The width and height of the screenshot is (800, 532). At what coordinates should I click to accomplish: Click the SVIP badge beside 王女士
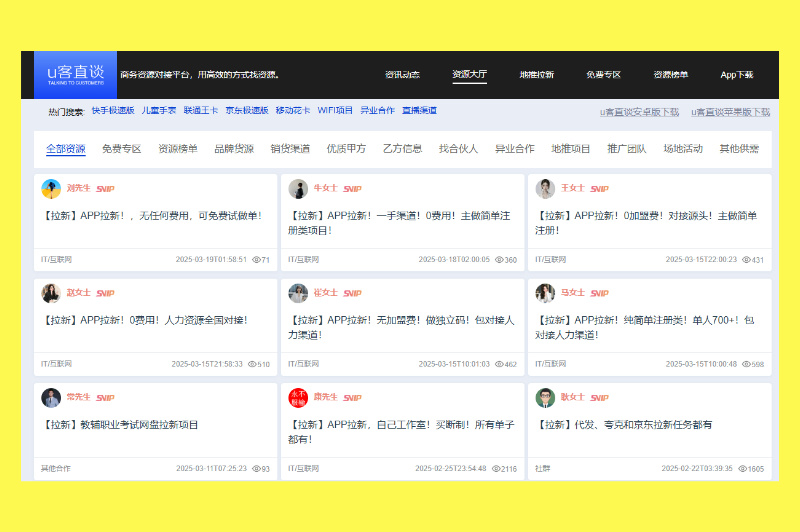(x=599, y=189)
